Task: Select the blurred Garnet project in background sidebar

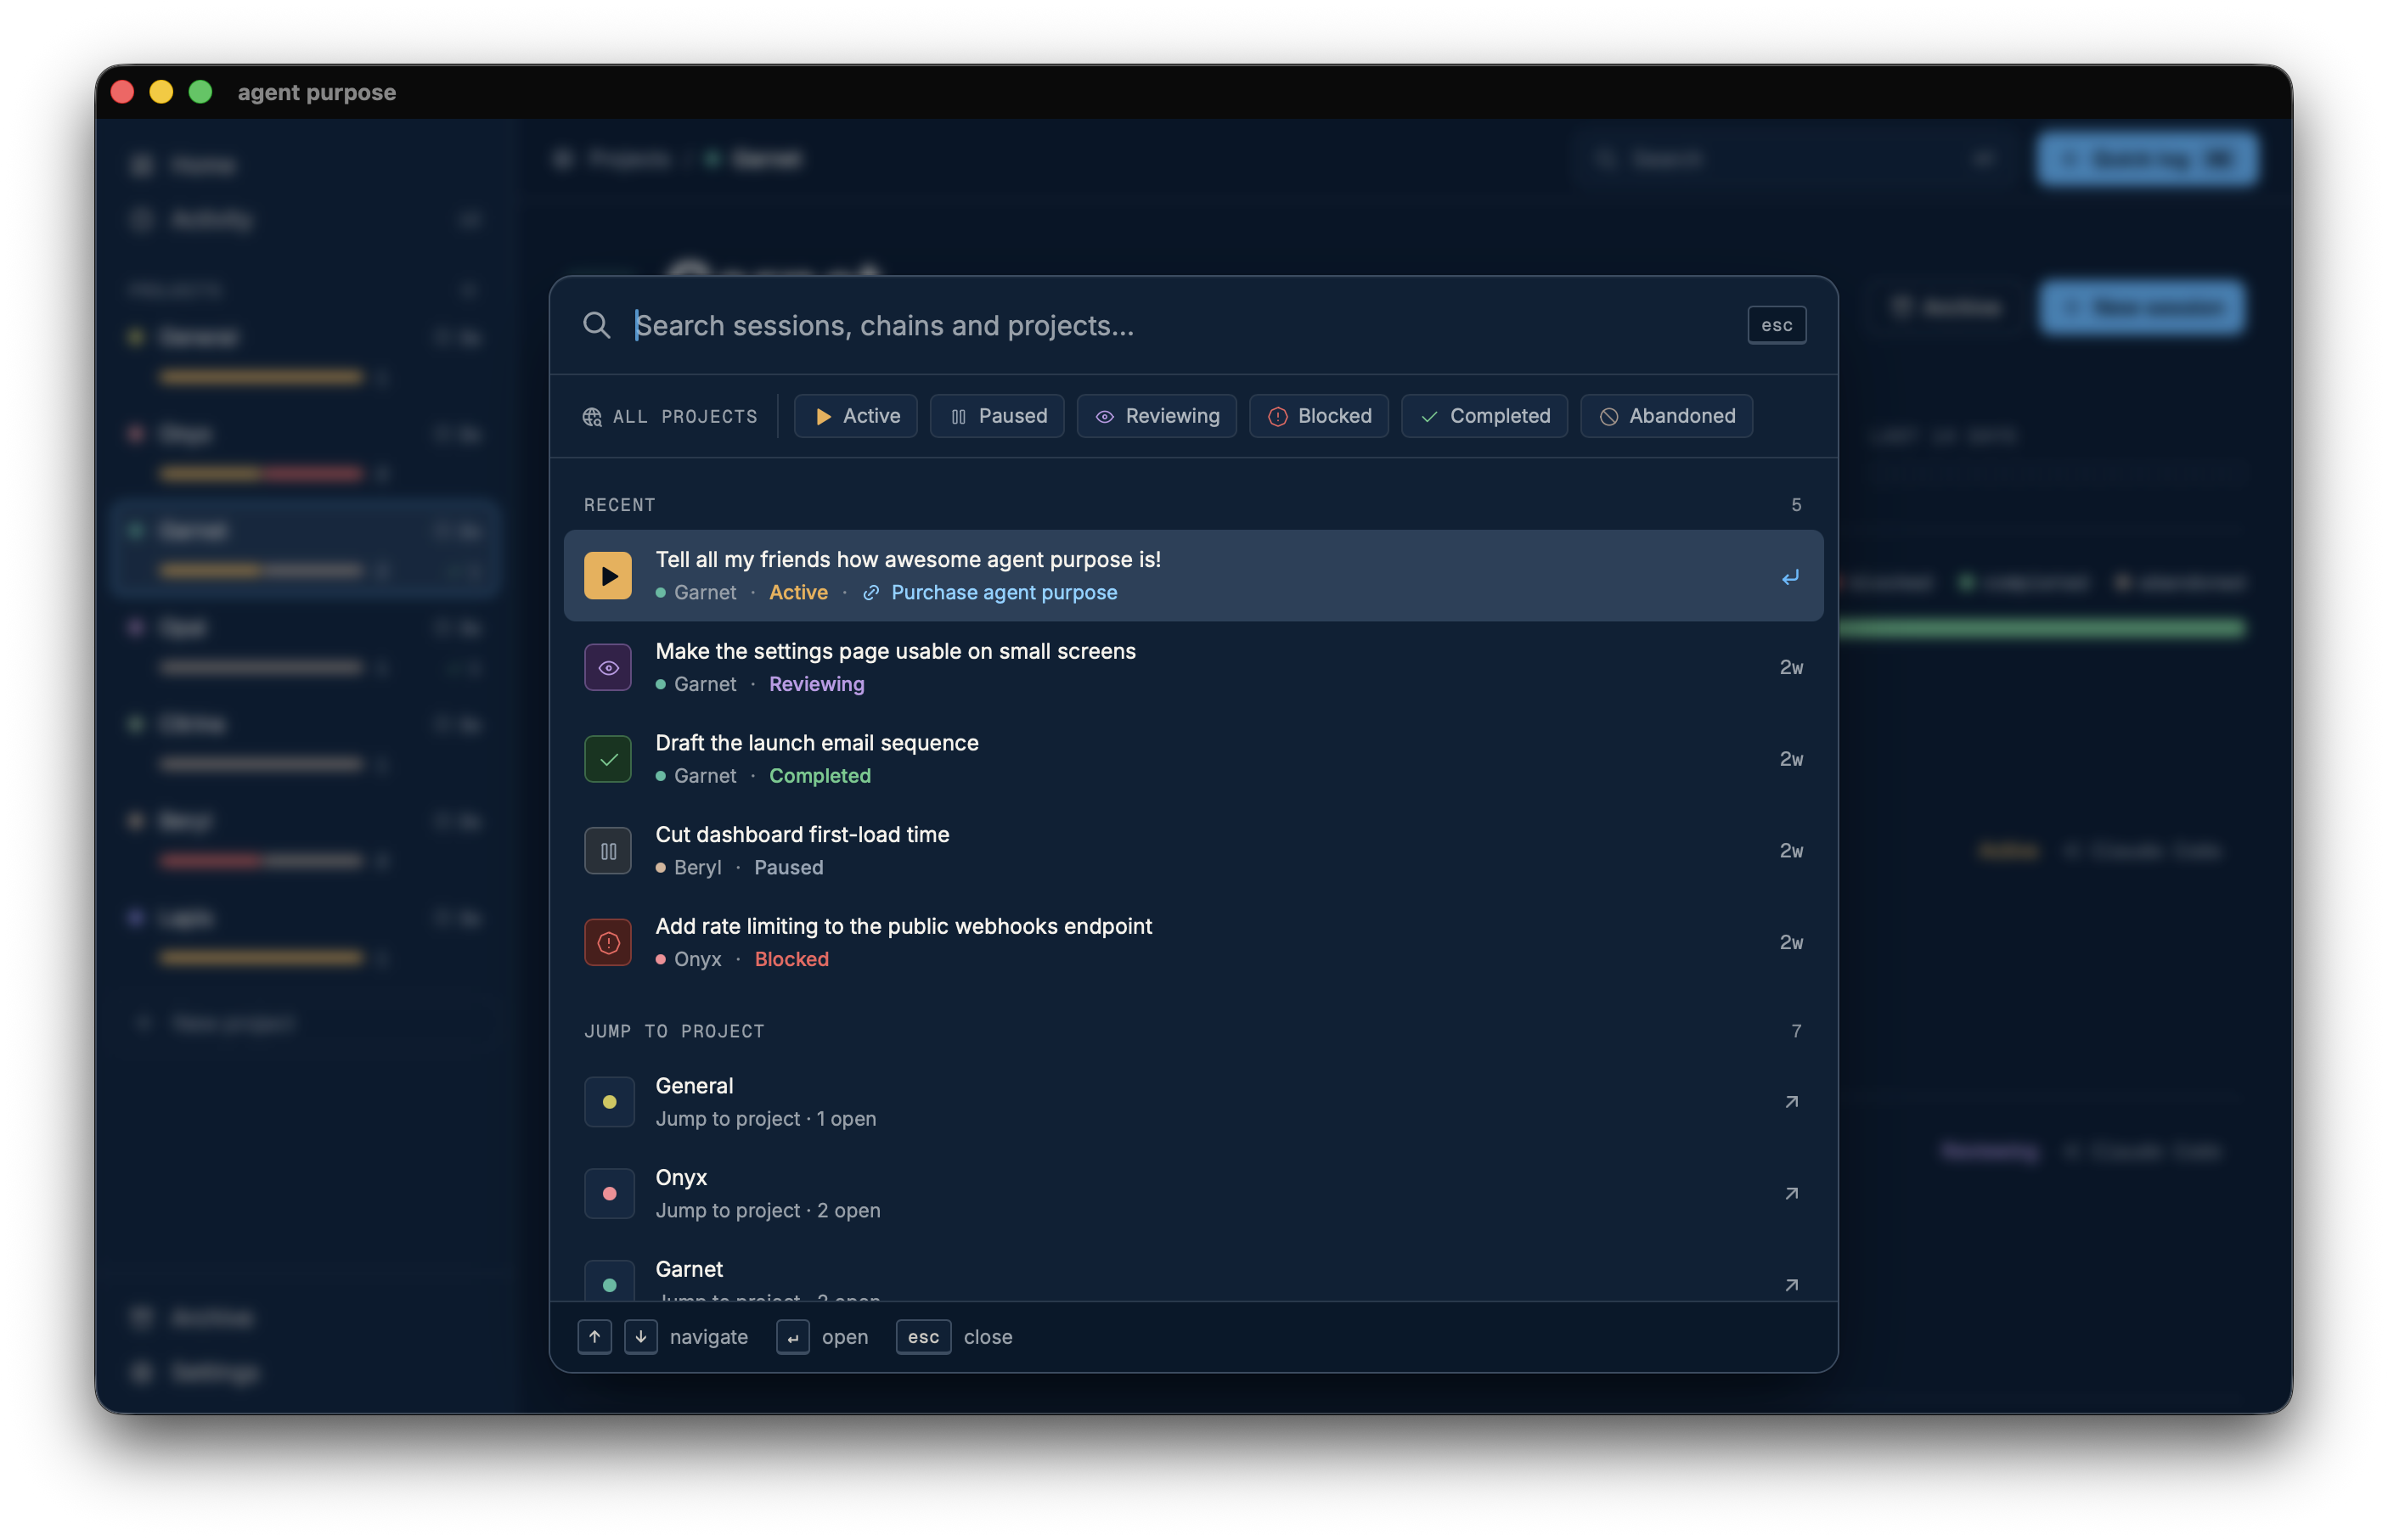Action: coord(305,548)
